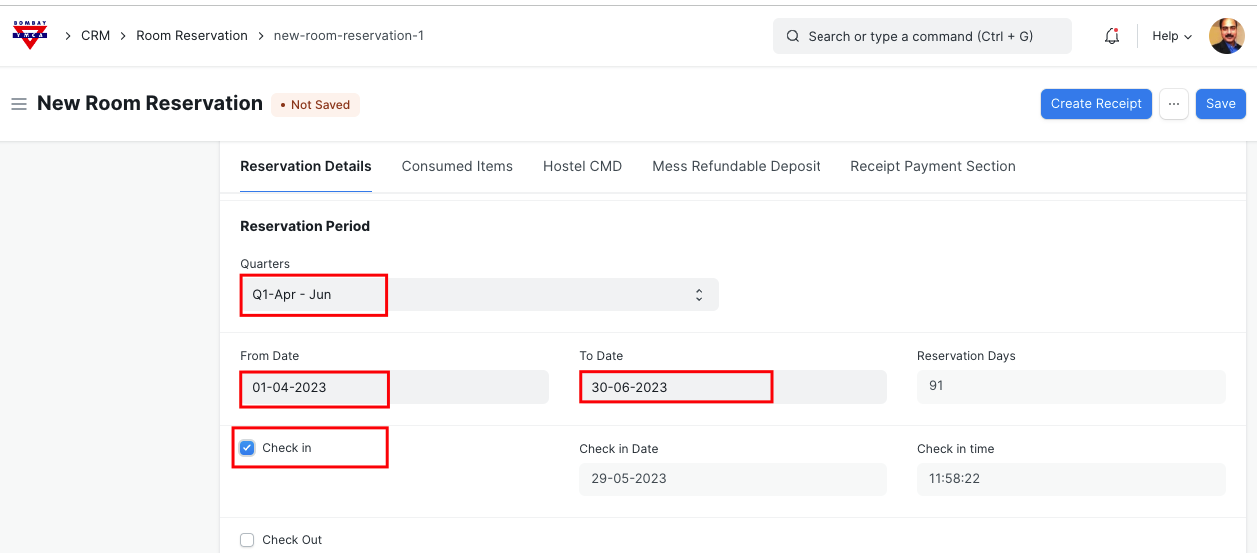Click the user profile avatar

tap(1226, 36)
